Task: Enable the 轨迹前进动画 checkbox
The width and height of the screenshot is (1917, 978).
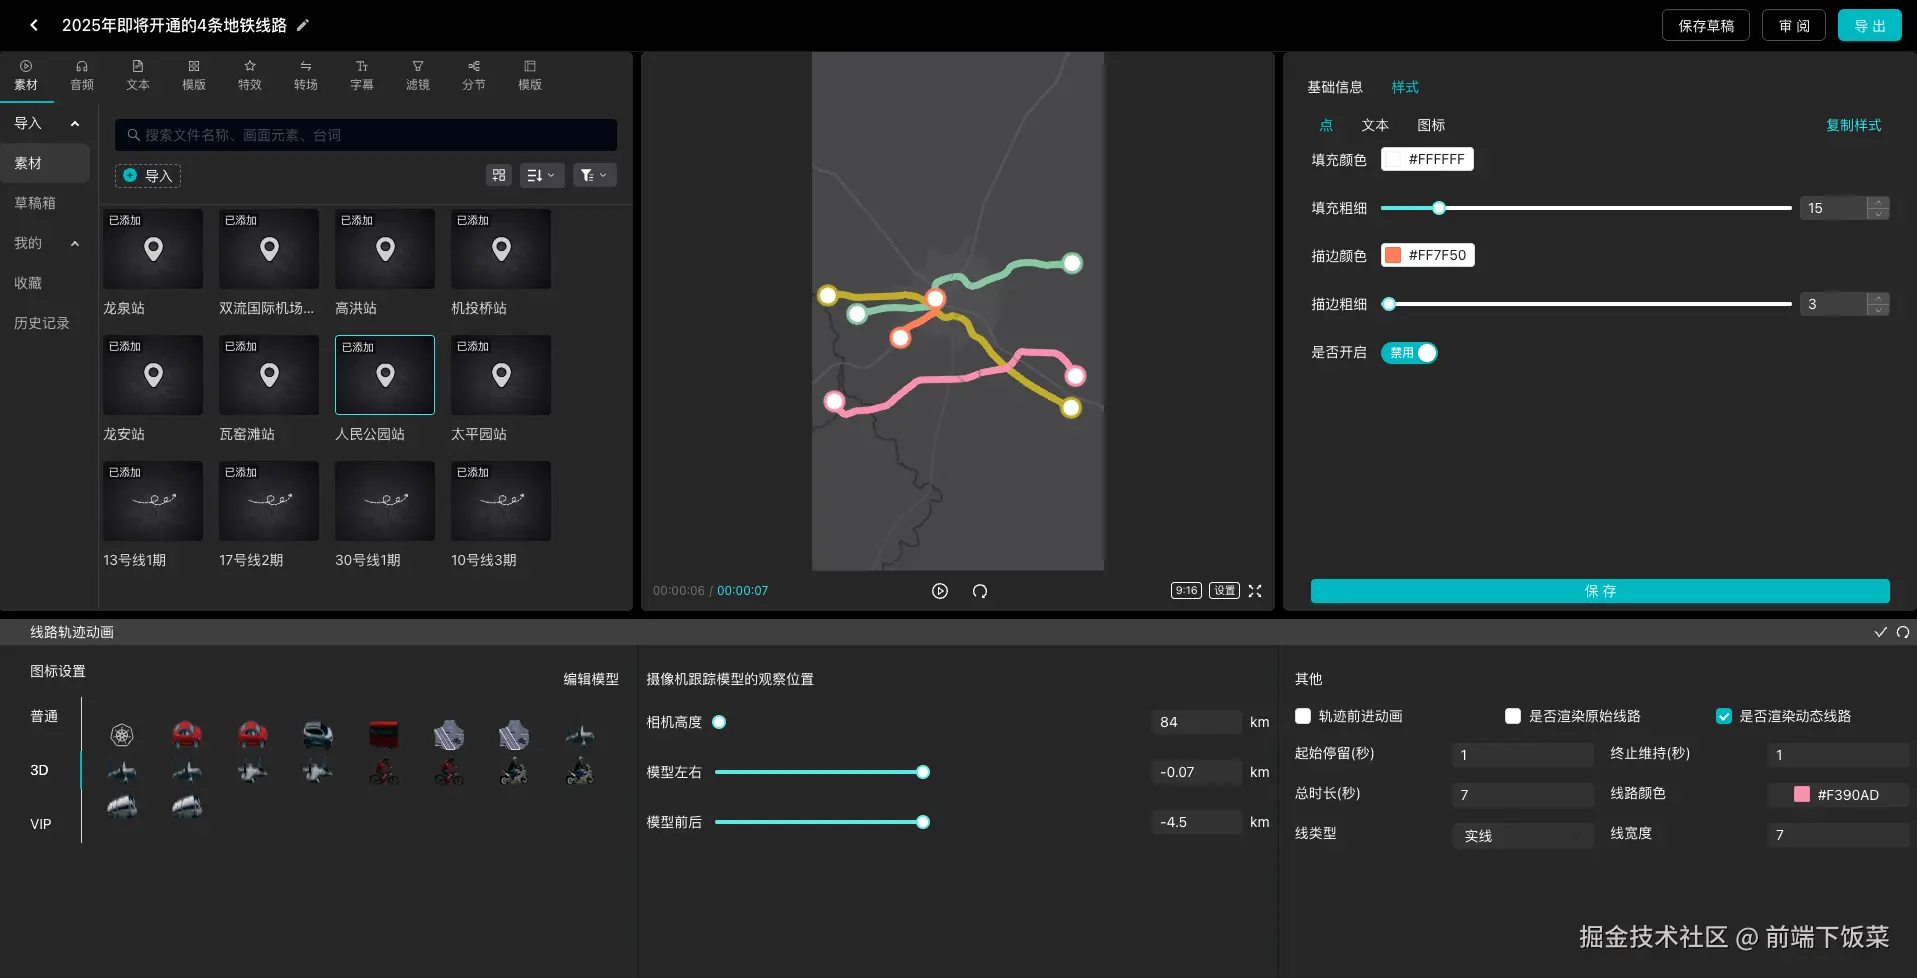Action: point(1303,716)
